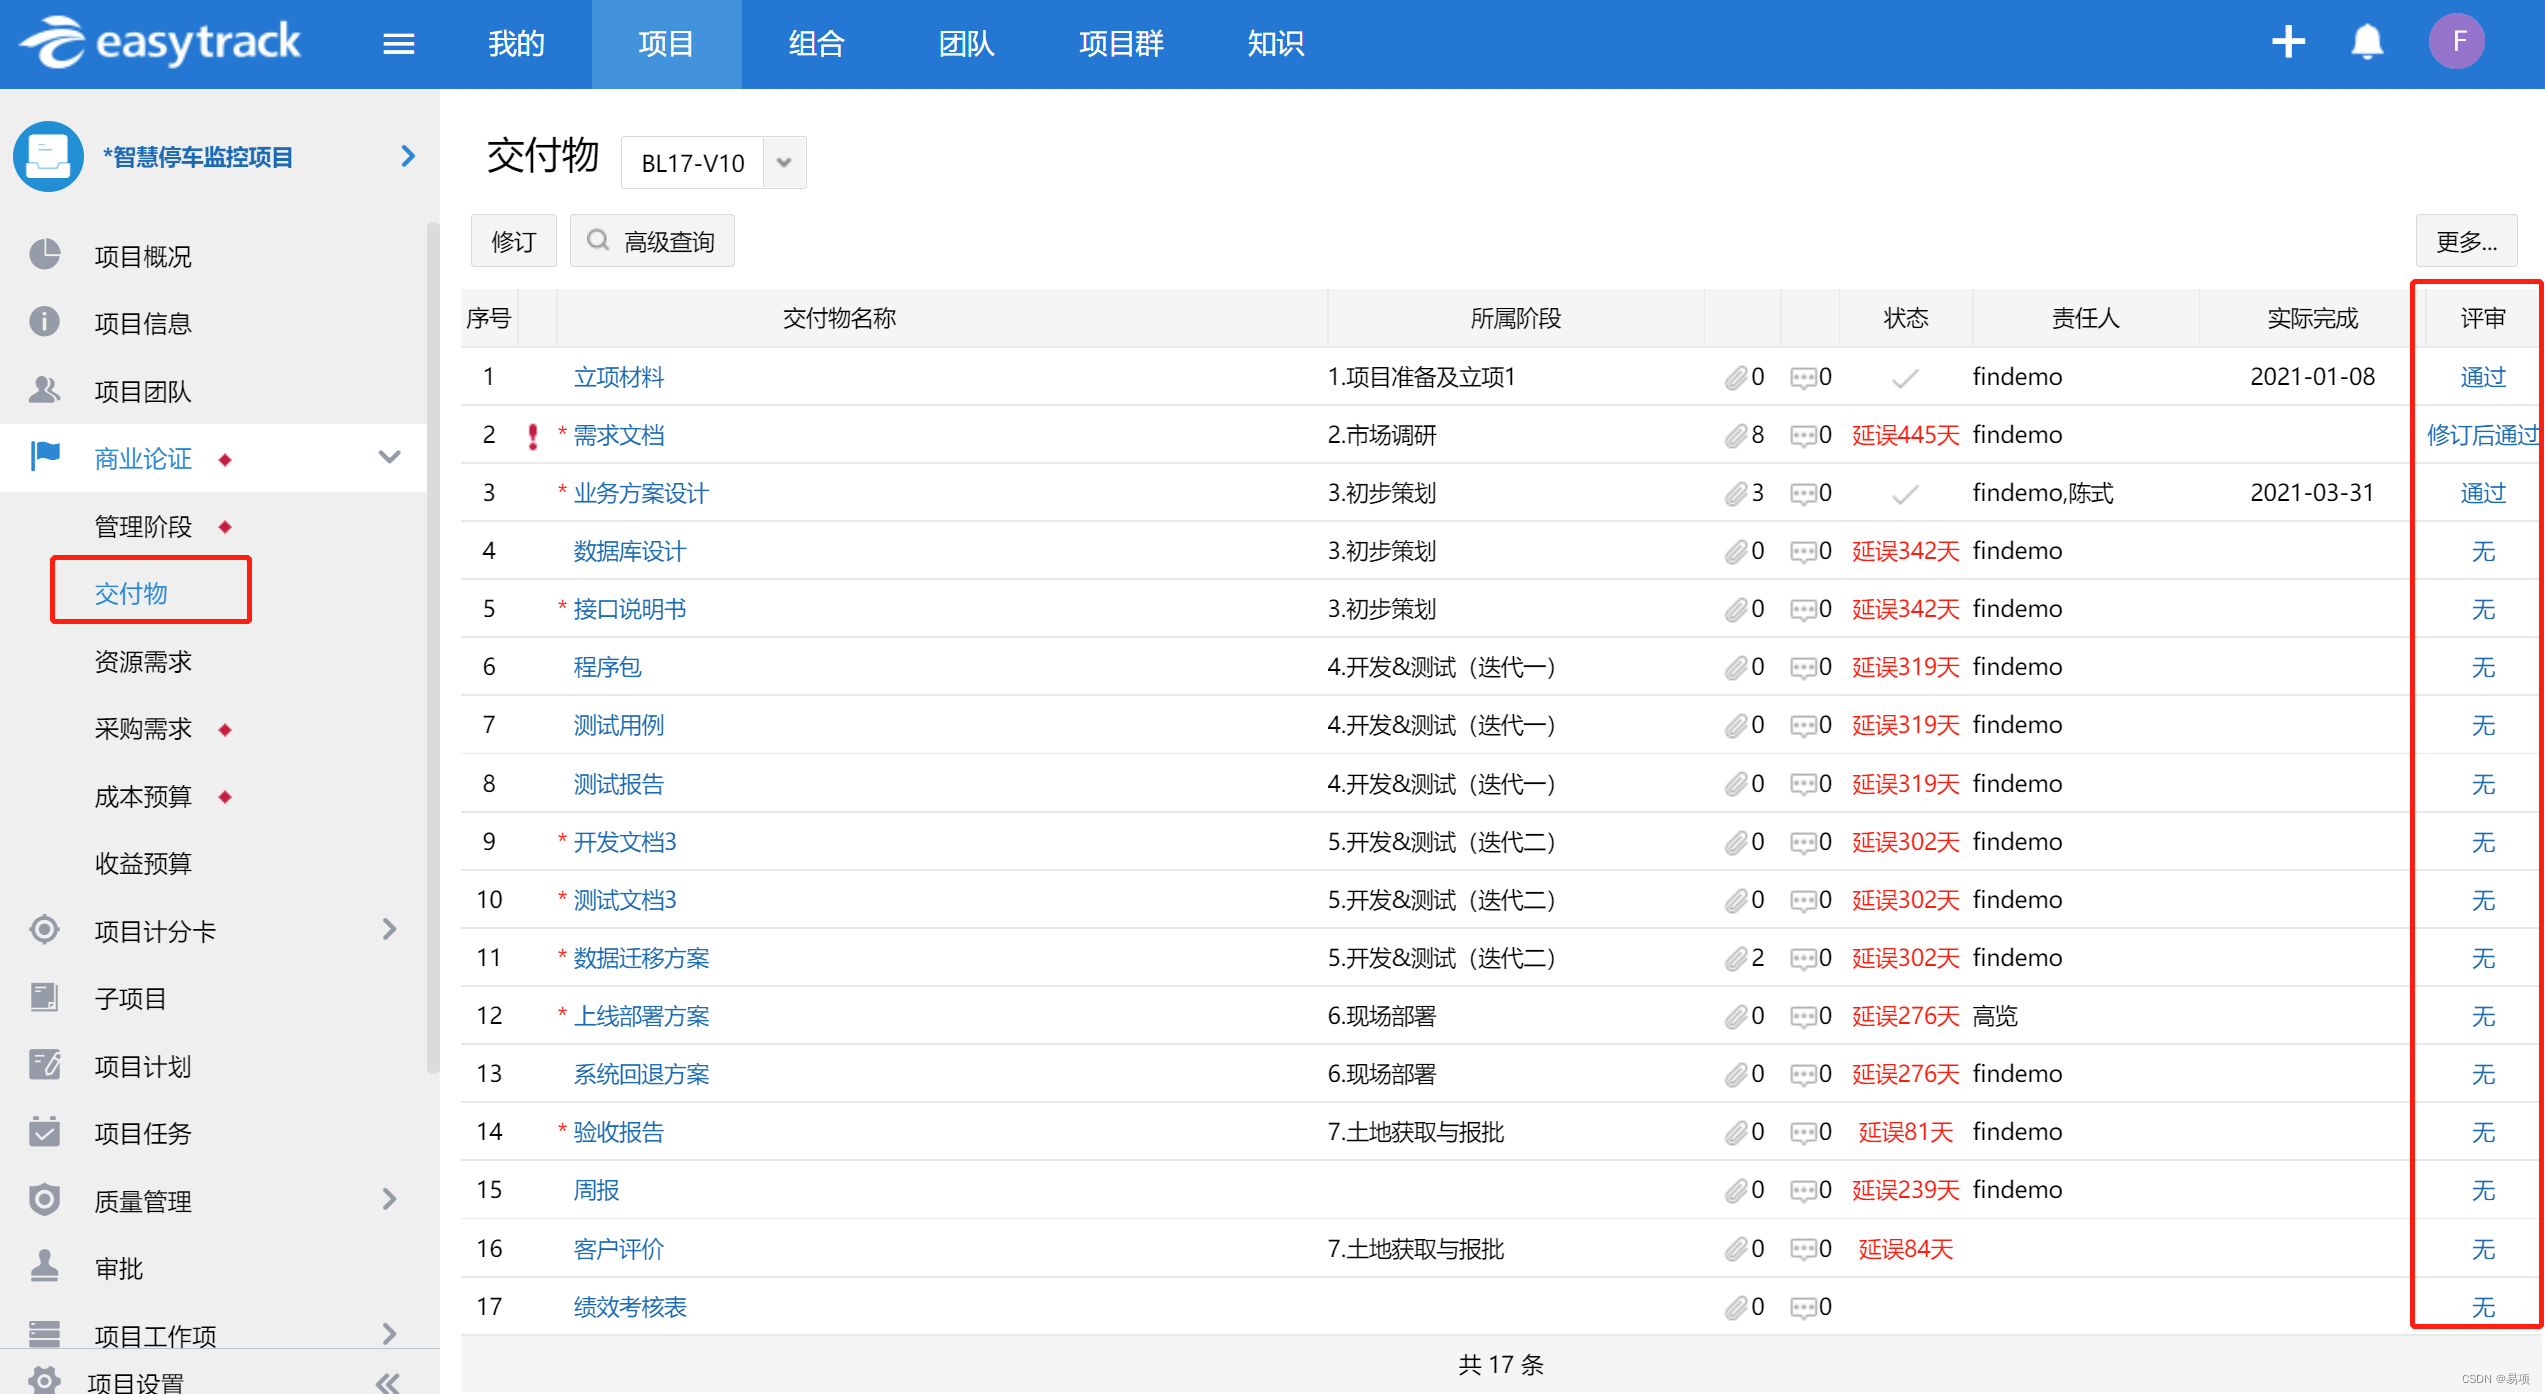Expand the 质量管理 submenu
Screen dimensions: 2545x1394
[390, 1199]
